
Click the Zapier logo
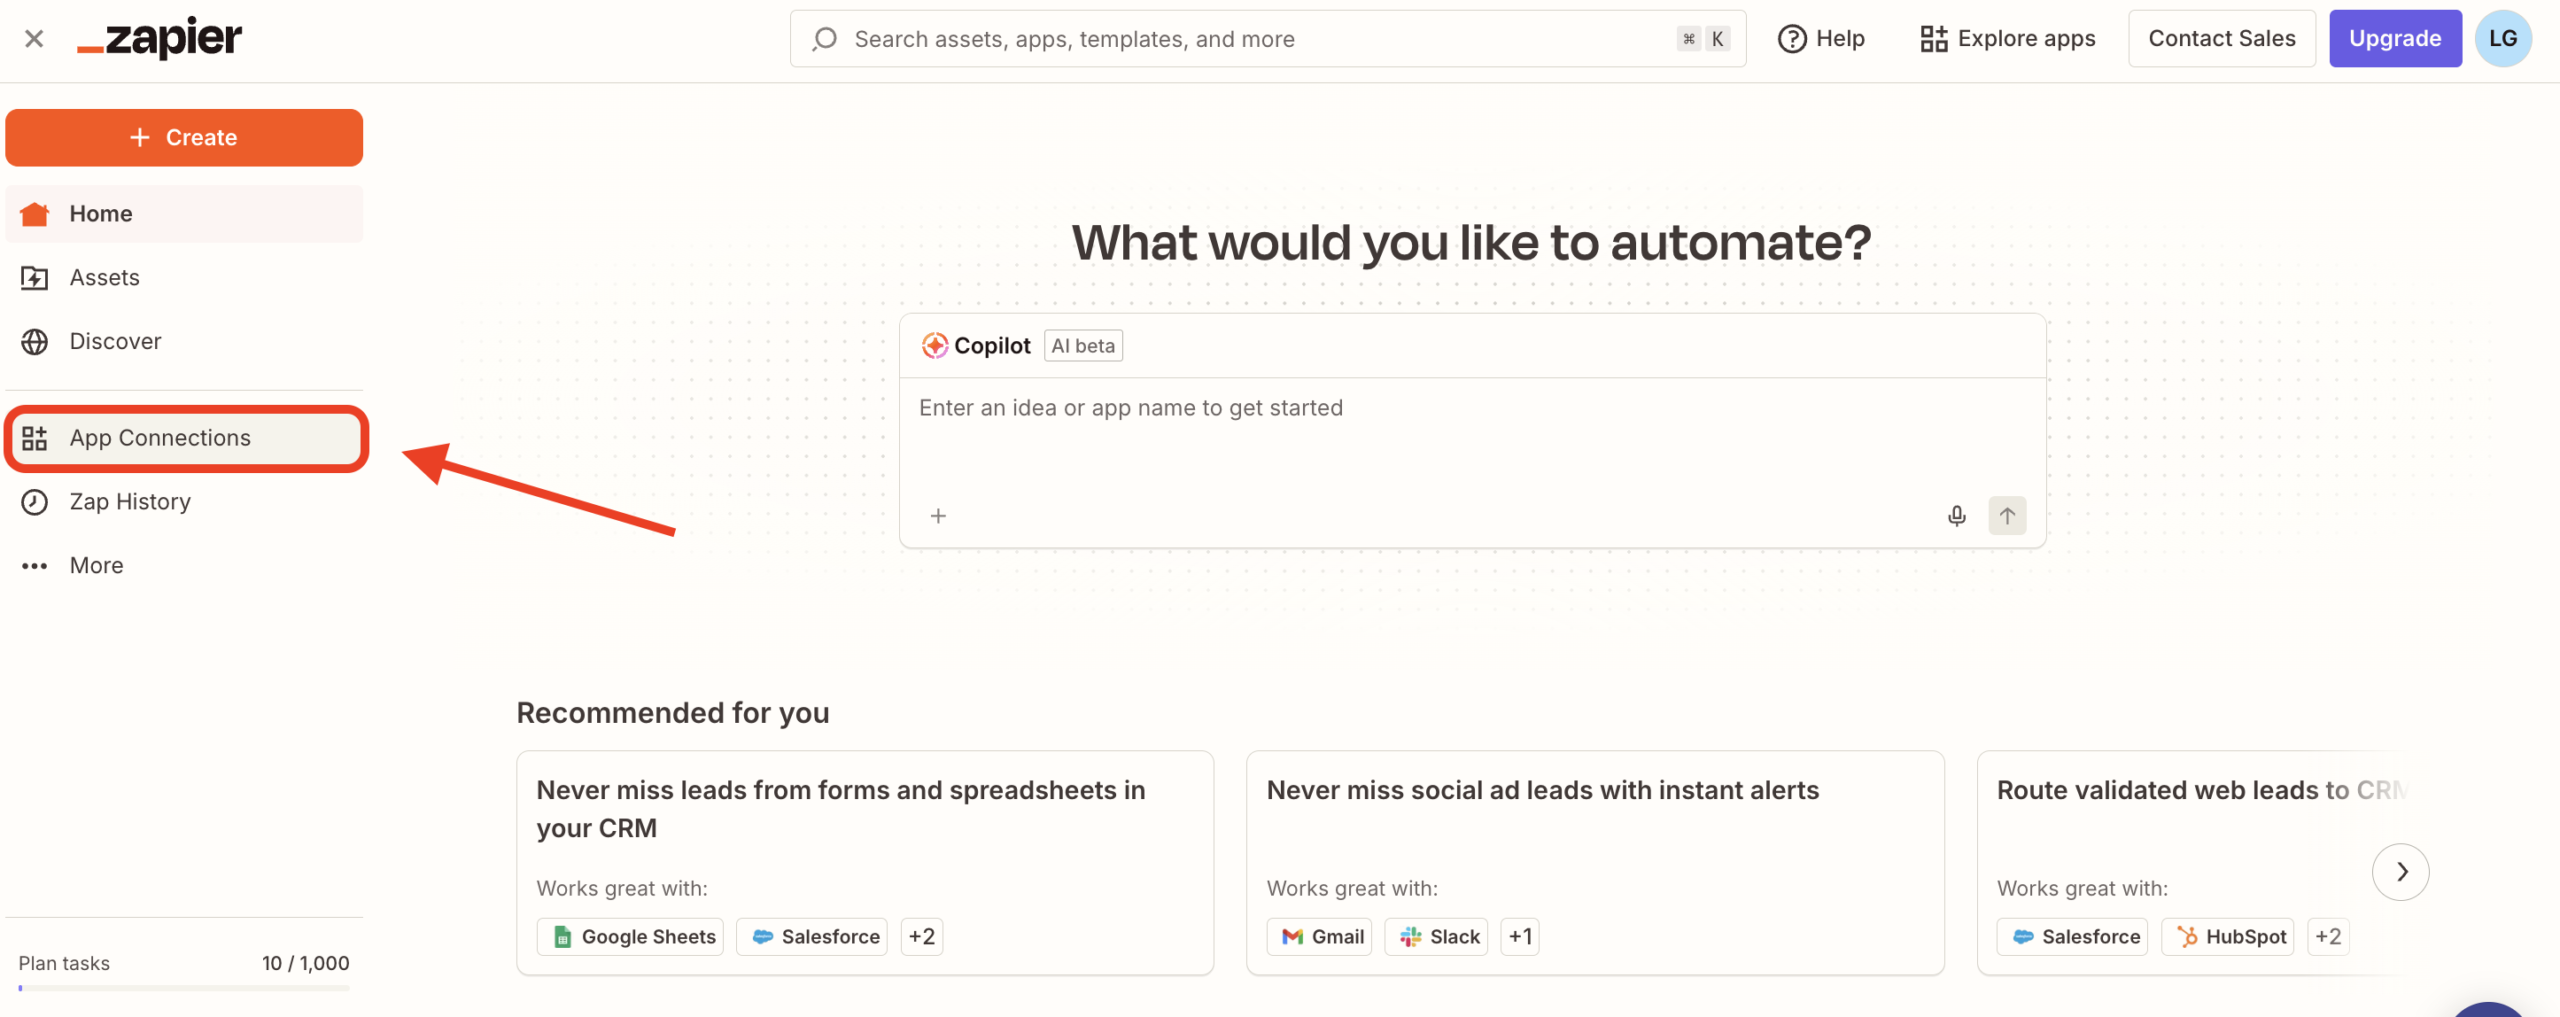[160, 39]
